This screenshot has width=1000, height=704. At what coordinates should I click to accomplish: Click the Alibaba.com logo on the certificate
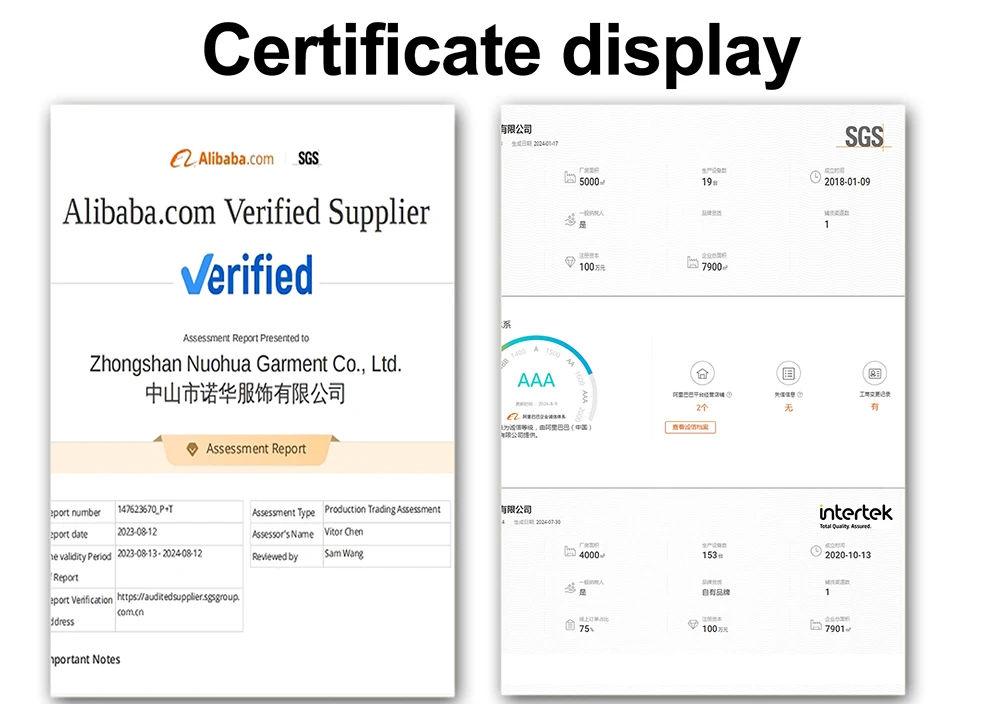(x=222, y=158)
